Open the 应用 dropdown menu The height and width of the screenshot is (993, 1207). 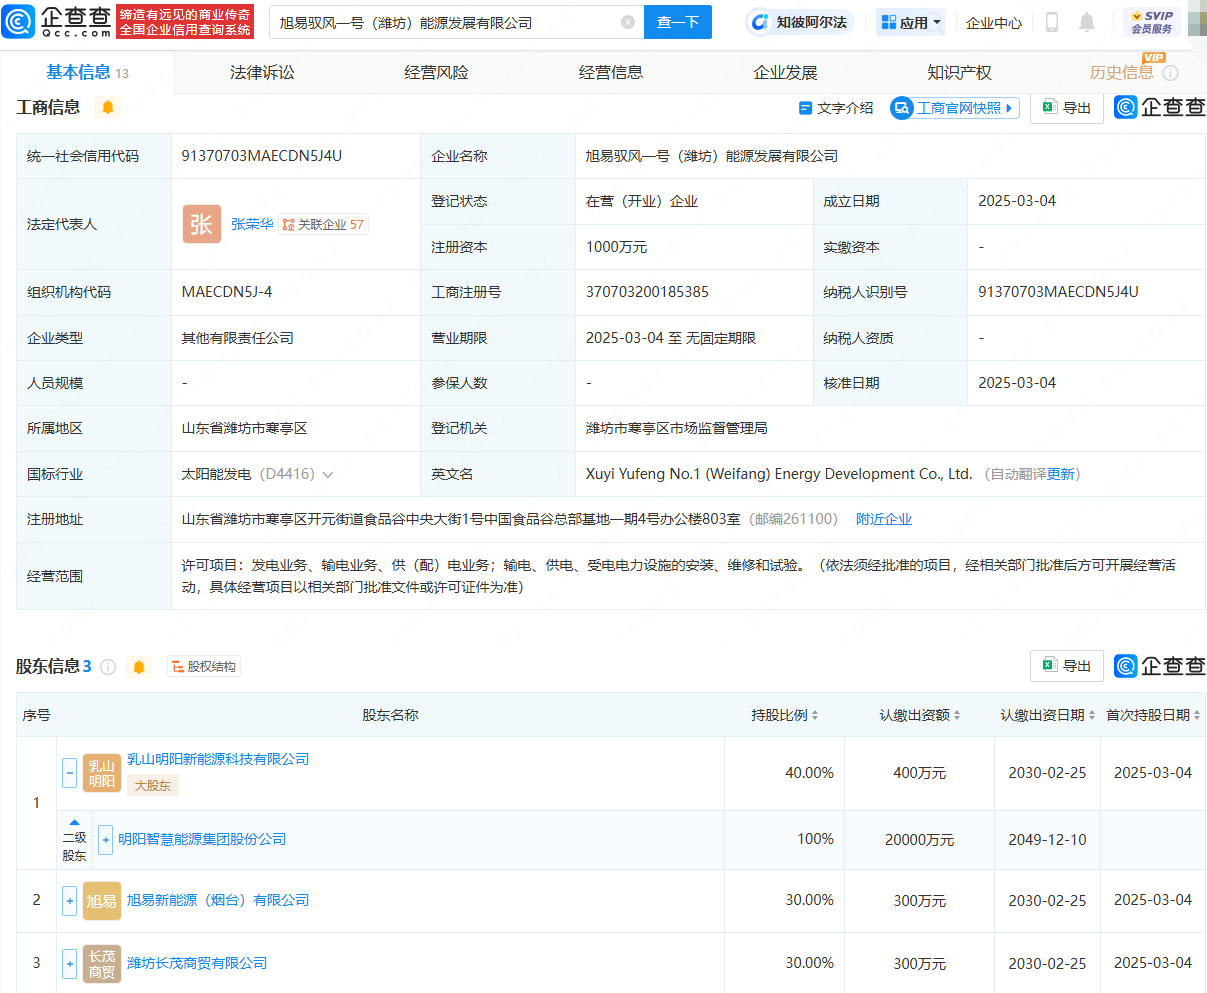pos(911,22)
